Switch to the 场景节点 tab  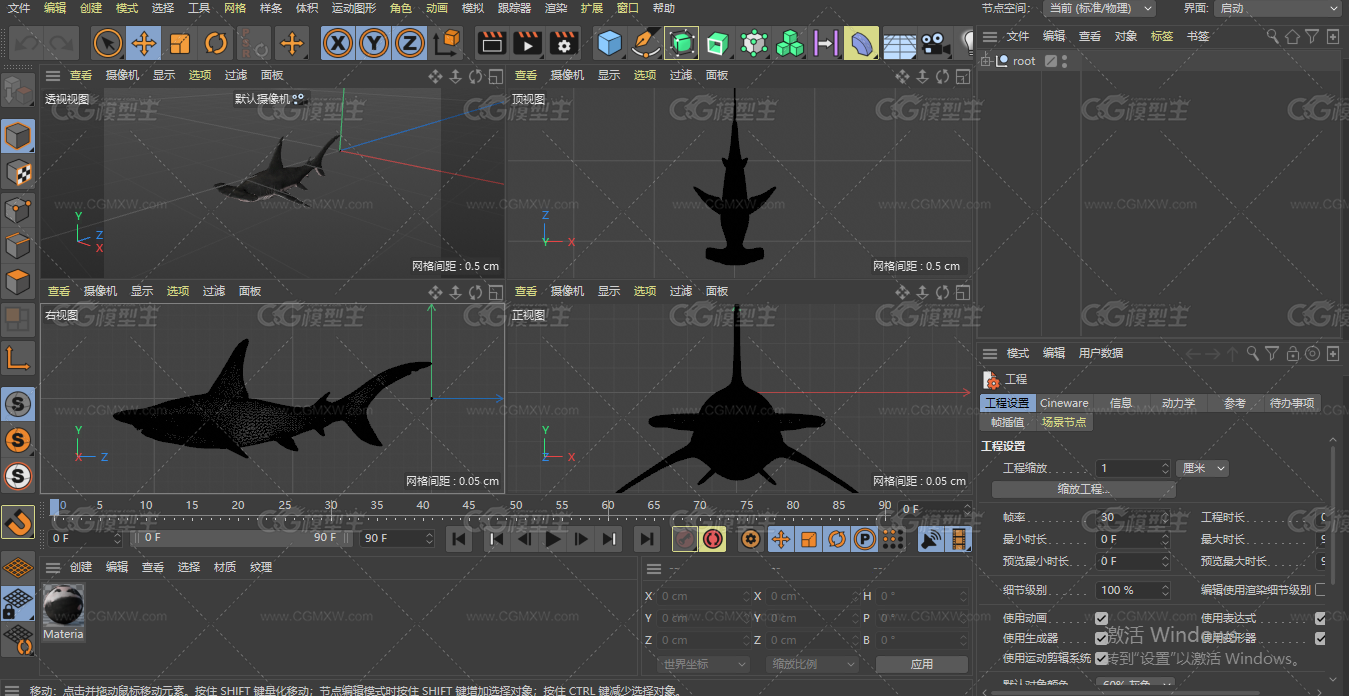1063,422
